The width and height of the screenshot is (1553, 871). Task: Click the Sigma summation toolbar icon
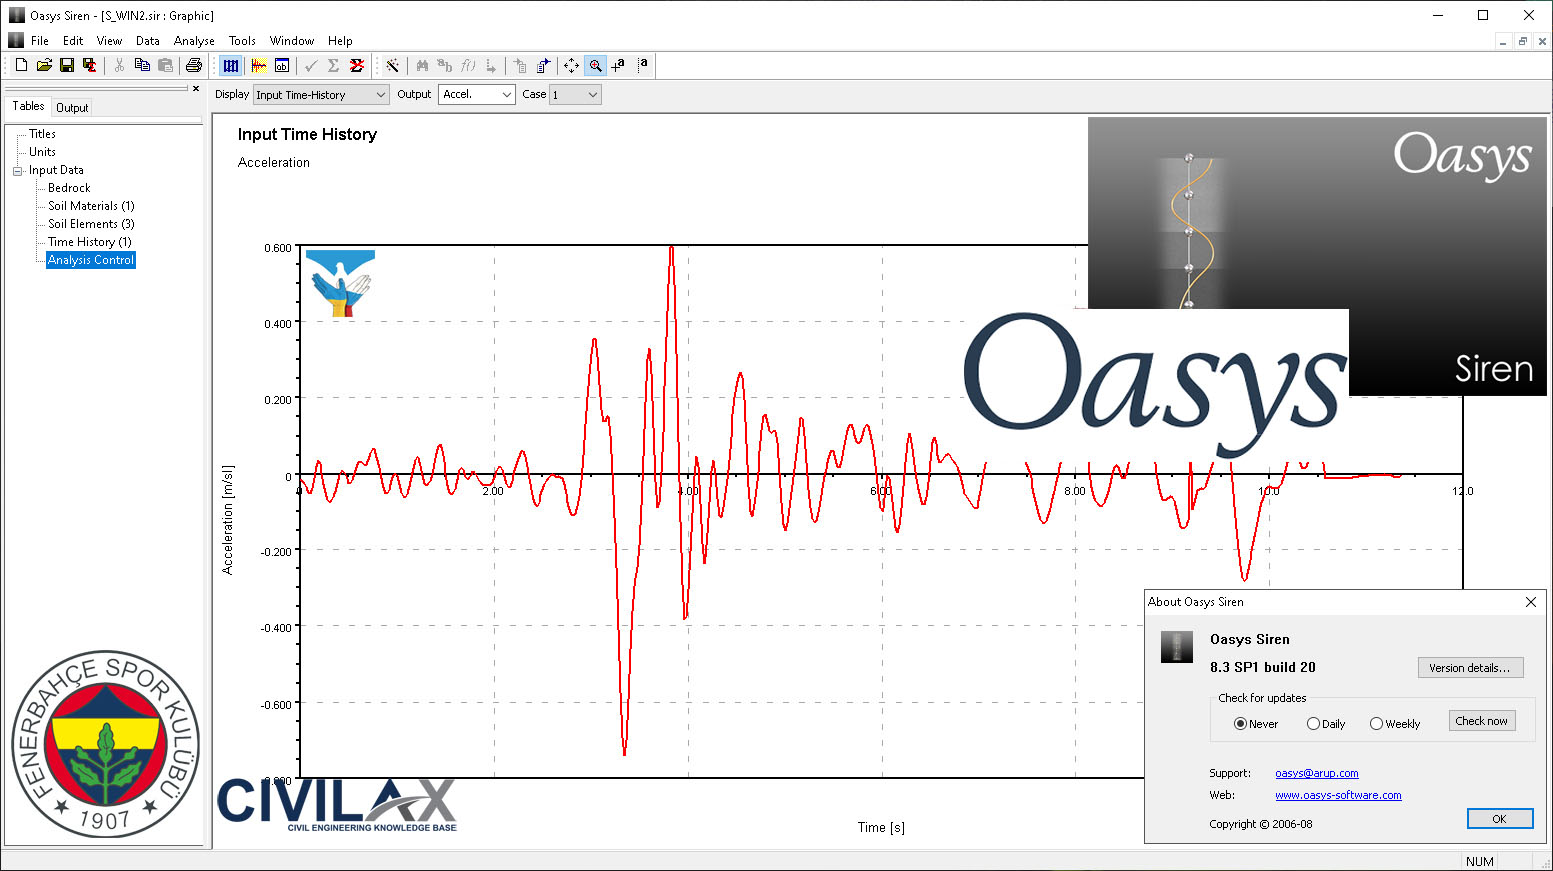pyautogui.click(x=334, y=65)
